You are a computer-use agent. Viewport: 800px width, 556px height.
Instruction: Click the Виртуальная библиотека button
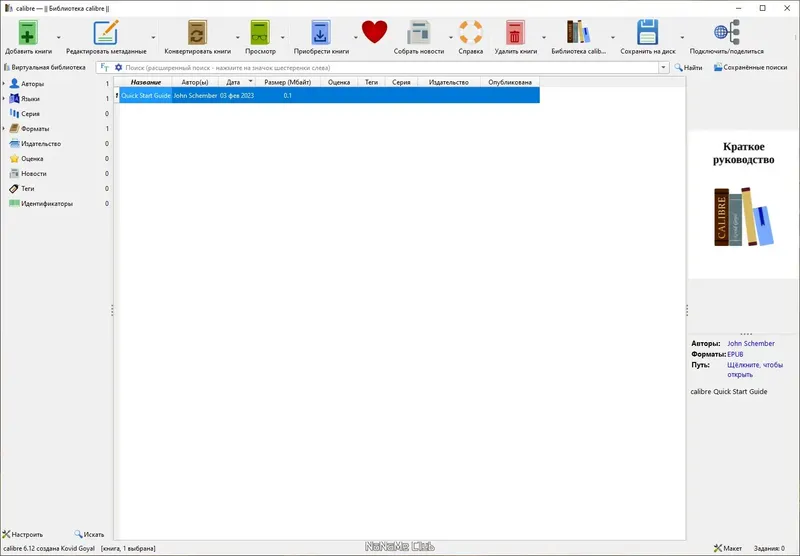[44, 67]
